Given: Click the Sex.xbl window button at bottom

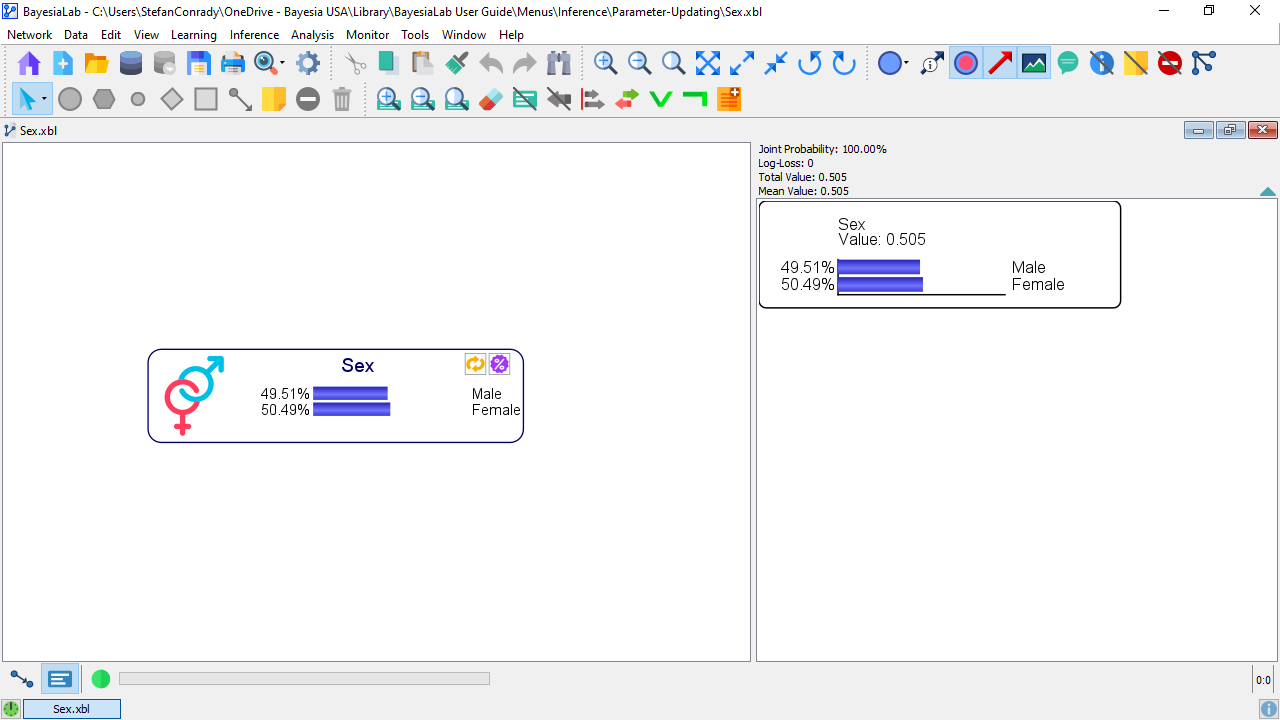Looking at the screenshot, I should click(x=71, y=709).
